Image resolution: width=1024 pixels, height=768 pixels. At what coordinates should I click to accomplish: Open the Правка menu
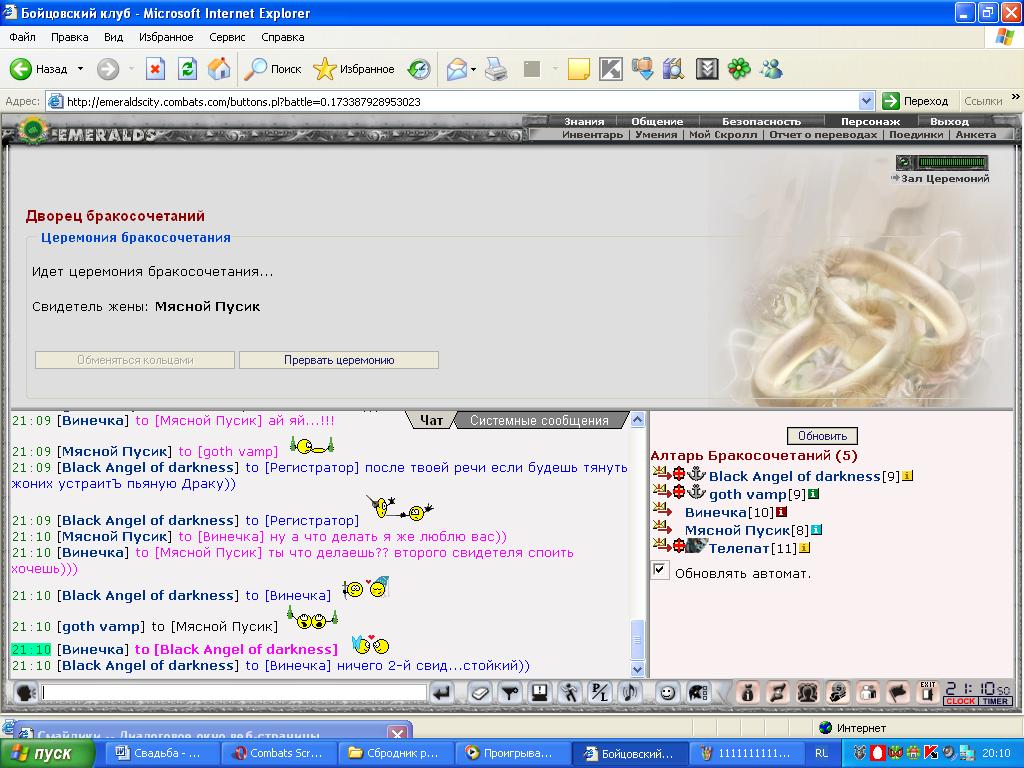(x=69, y=37)
